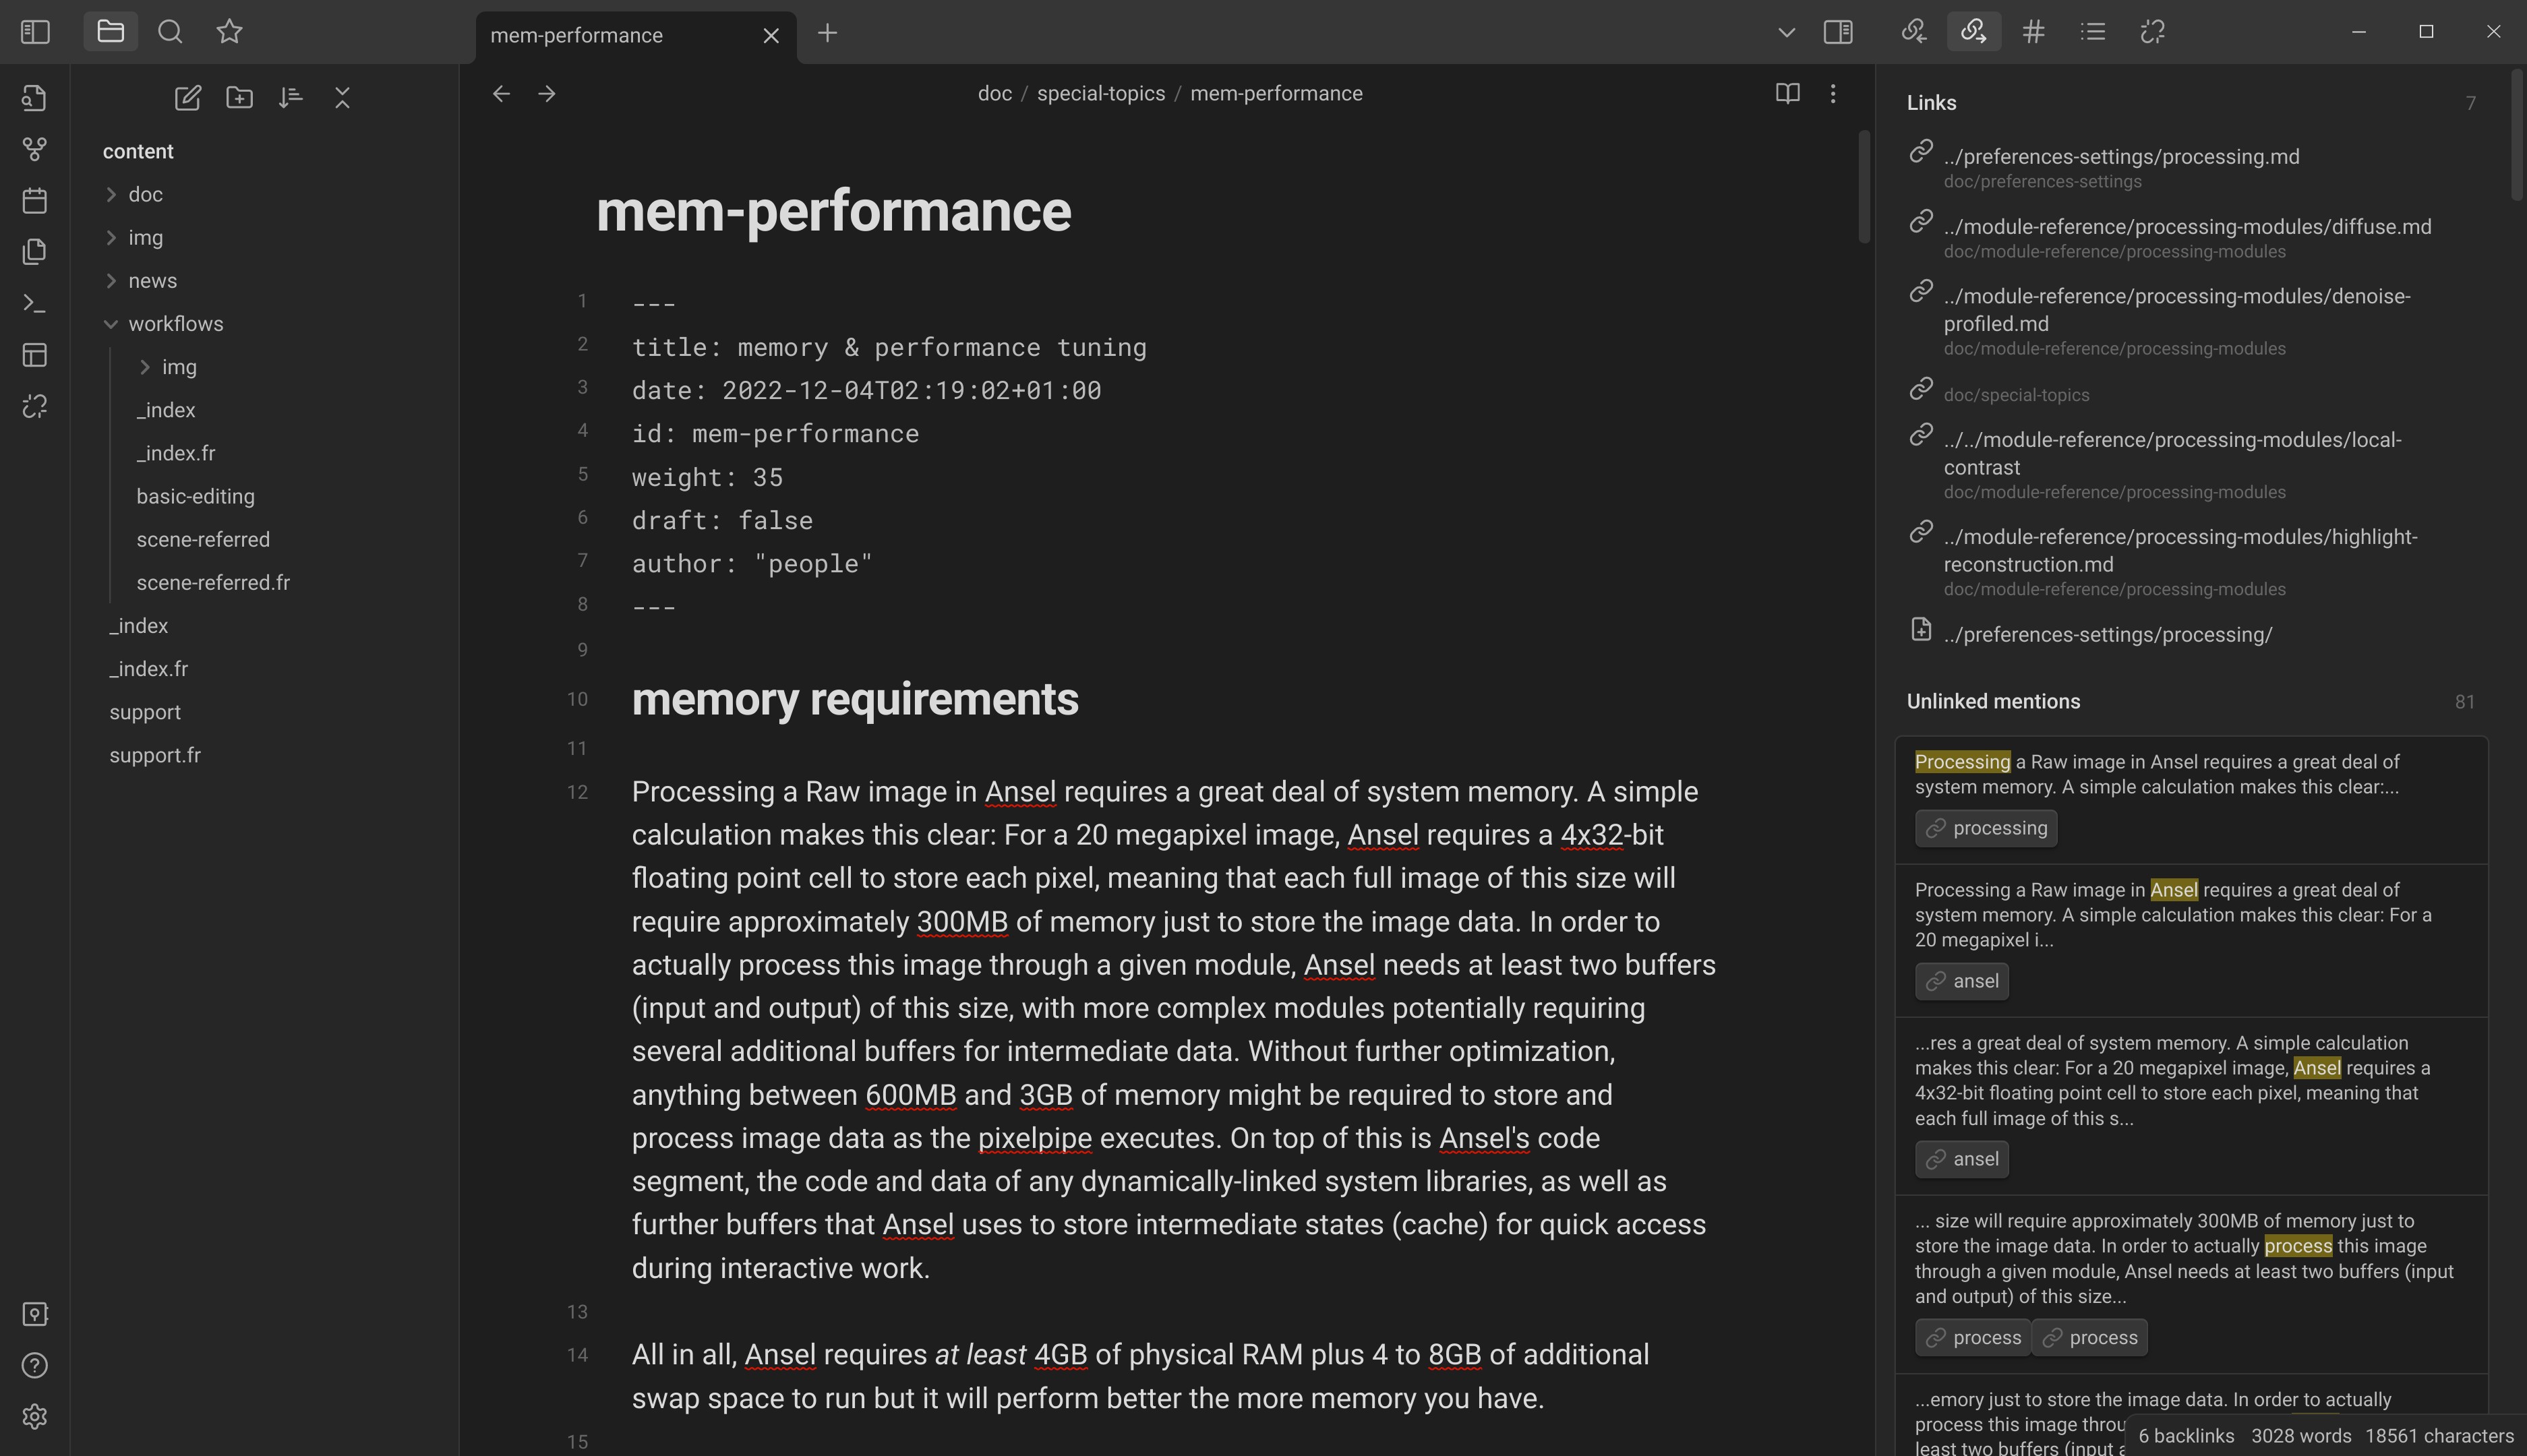
Task: Create a new note
Action: (187, 98)
